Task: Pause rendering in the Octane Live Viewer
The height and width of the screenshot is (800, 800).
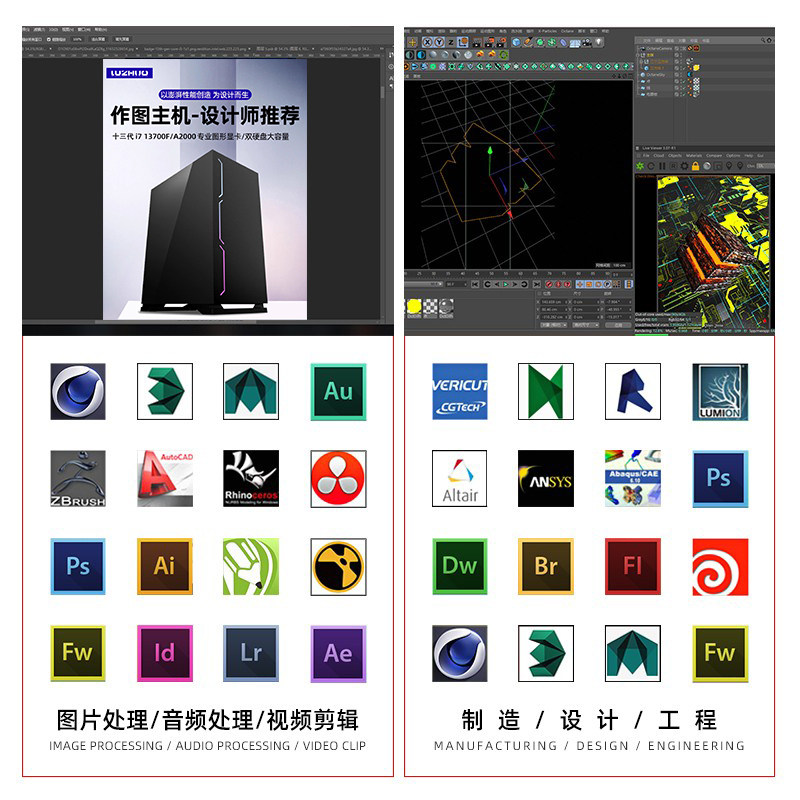Action: 662,166
